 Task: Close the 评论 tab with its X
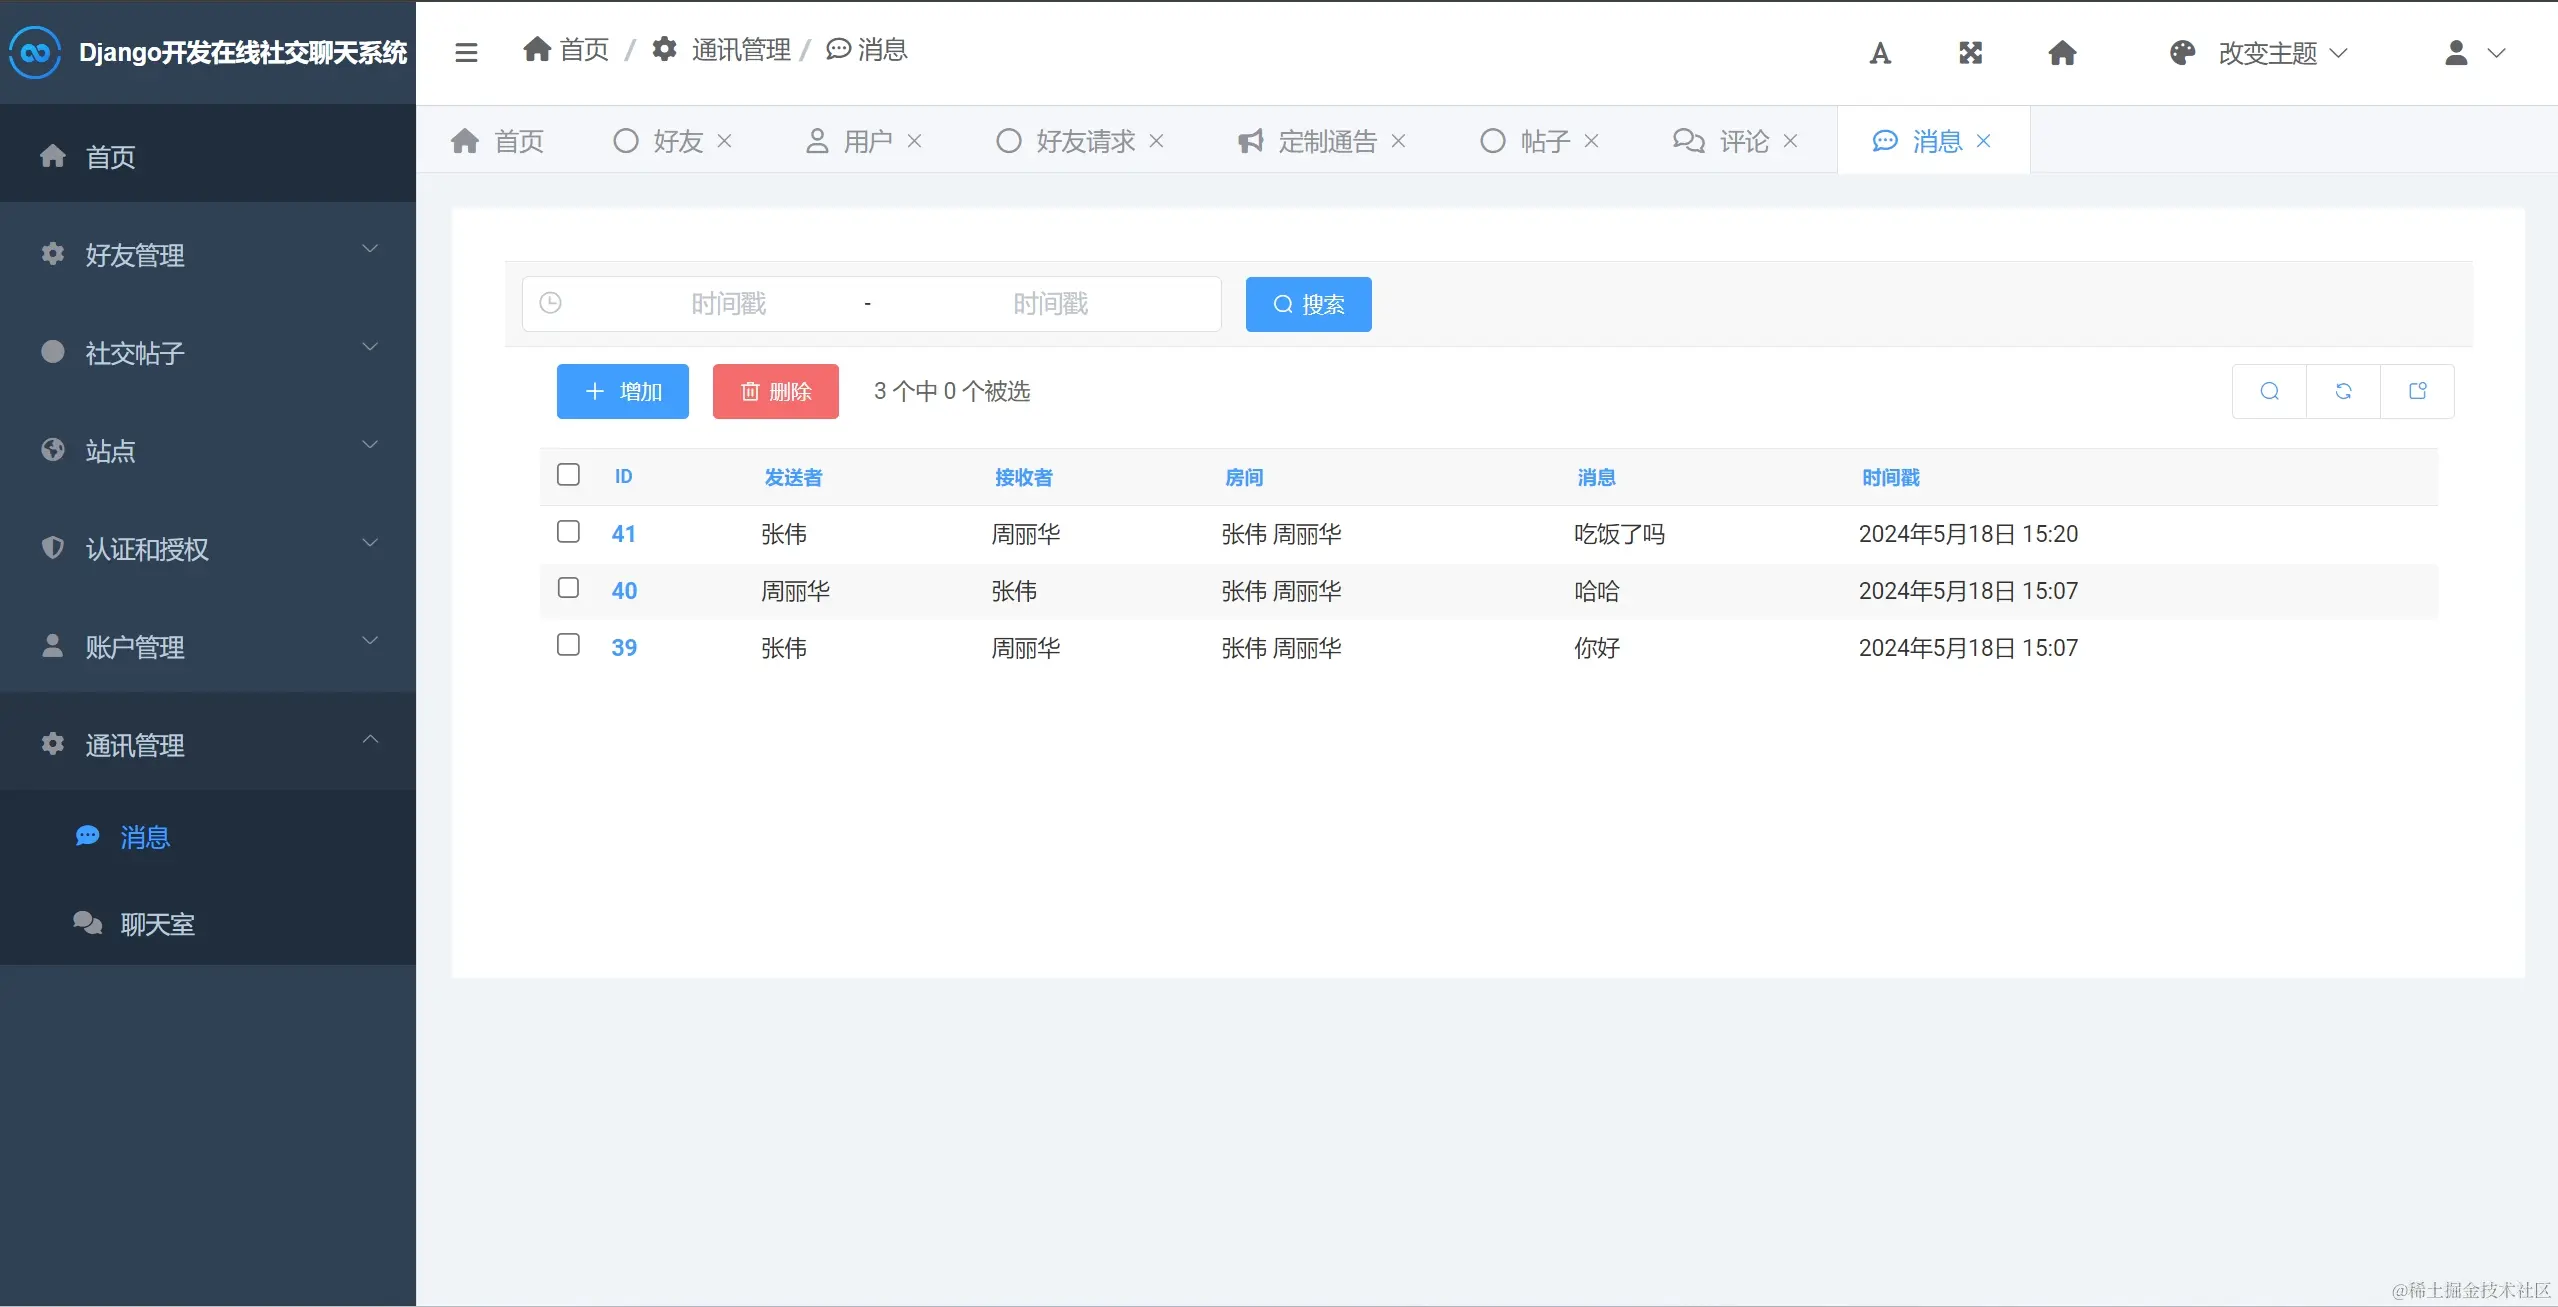pyautogui.click(x=1791, y=141)
